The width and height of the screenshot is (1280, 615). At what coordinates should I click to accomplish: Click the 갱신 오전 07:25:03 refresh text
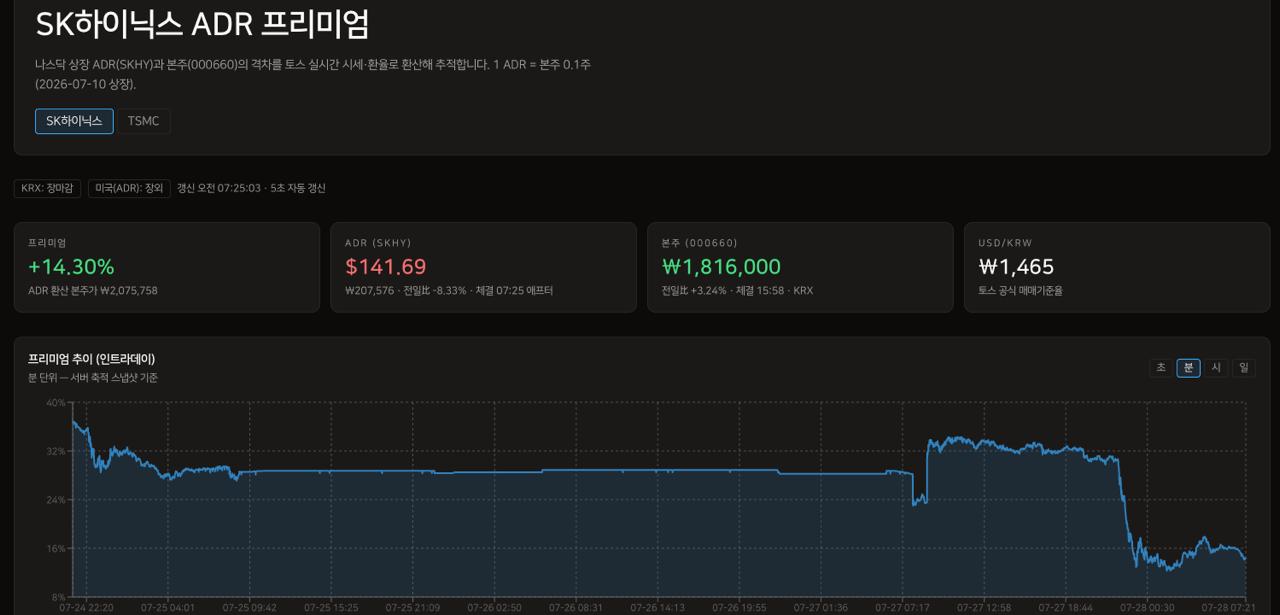click(x=219, y=188)
